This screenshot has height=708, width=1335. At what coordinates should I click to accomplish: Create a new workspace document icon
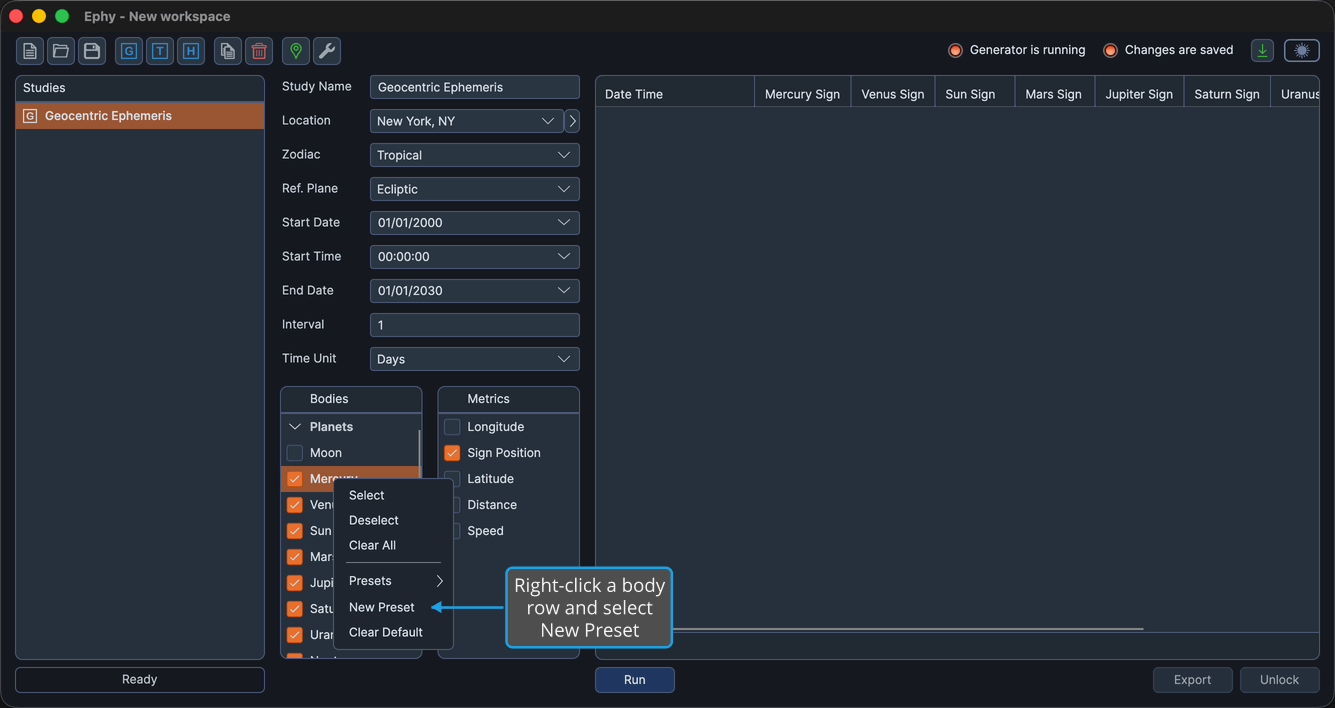pyautogui.click(x=30, y=51)
